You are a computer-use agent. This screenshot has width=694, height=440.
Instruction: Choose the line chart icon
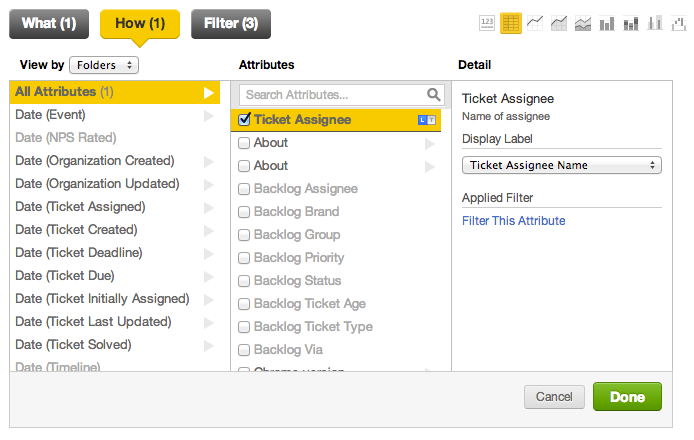pyautogui.click(x=536, y=22)
